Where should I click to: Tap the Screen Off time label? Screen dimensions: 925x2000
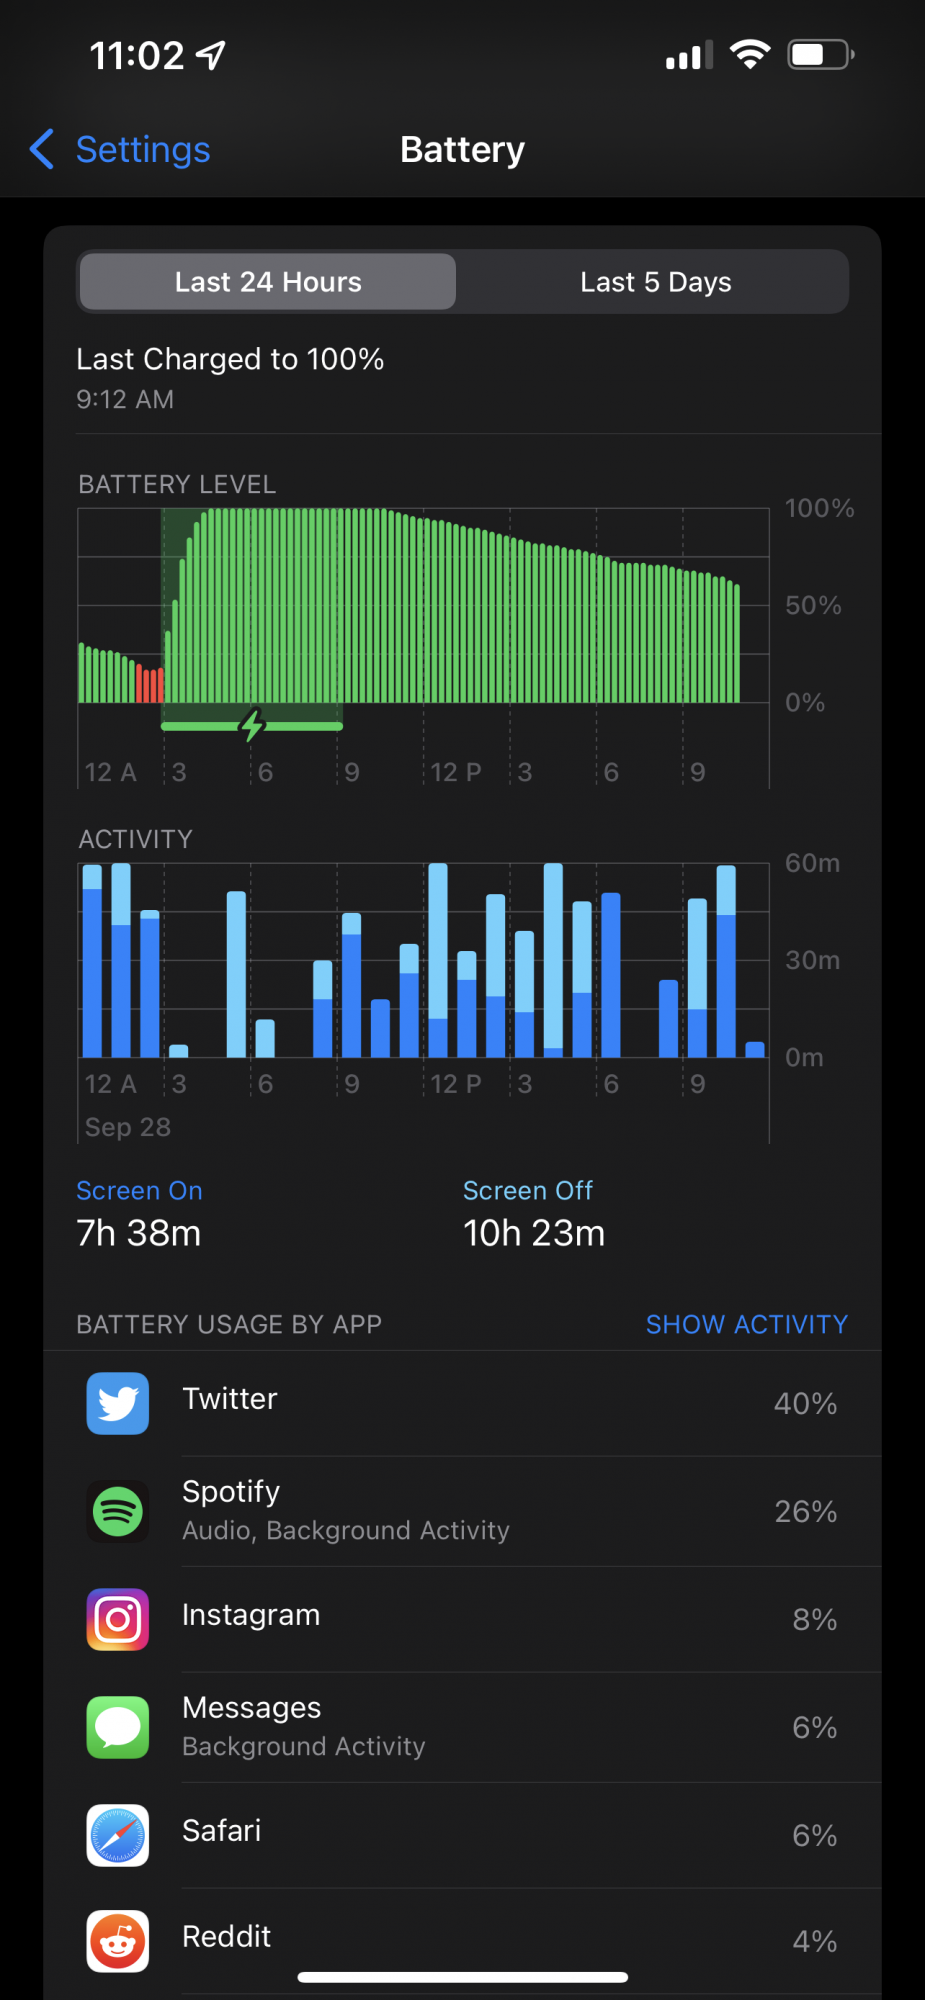click(x=527, y=1190)
